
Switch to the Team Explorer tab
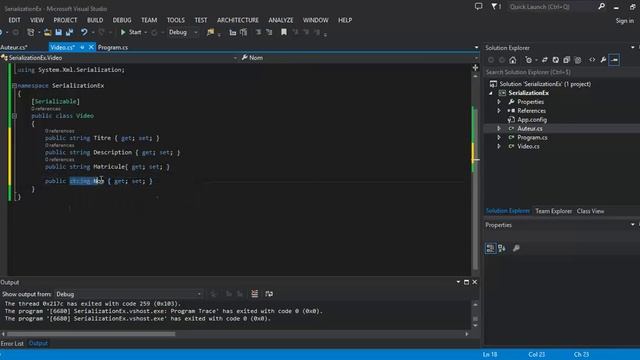553,211
